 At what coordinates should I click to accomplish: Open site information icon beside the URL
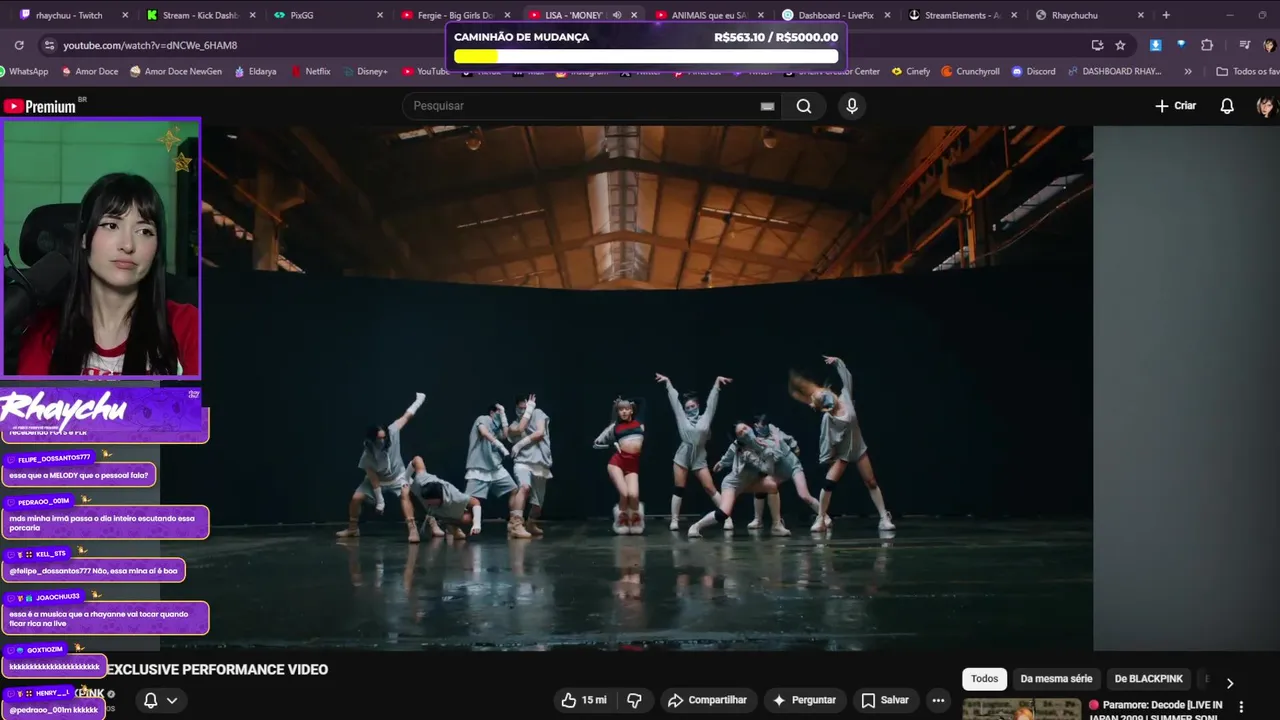[49, 45]
